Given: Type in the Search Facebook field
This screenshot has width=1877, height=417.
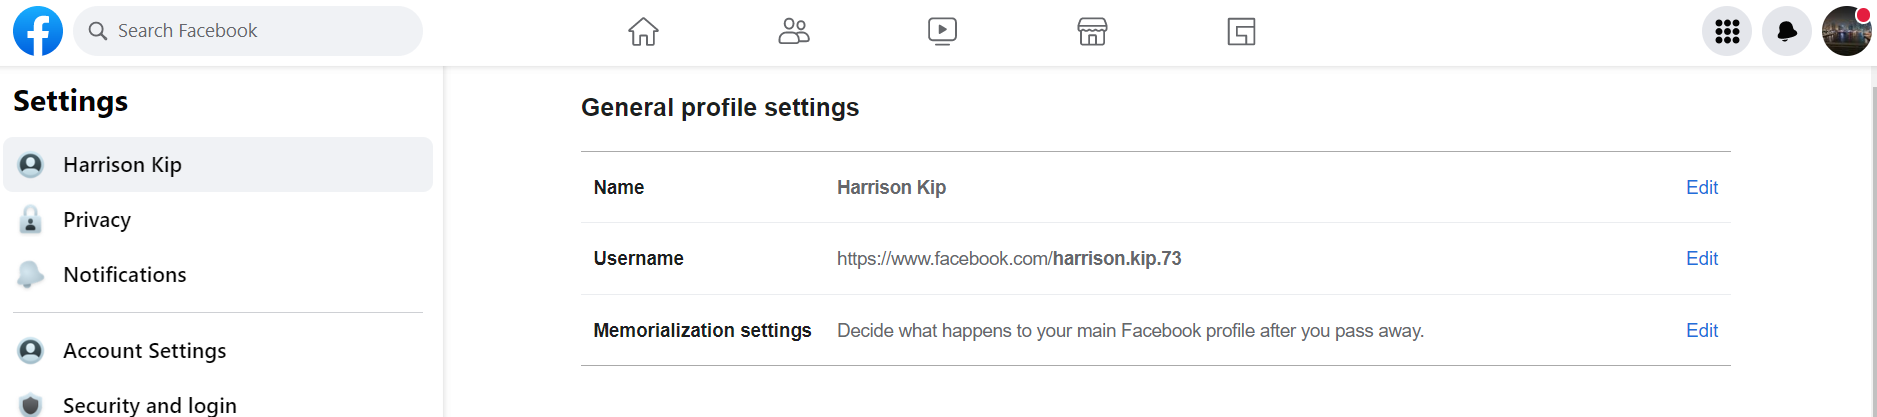Looking at the screenshot, I should pyautogui.click(x=260, y=31).
